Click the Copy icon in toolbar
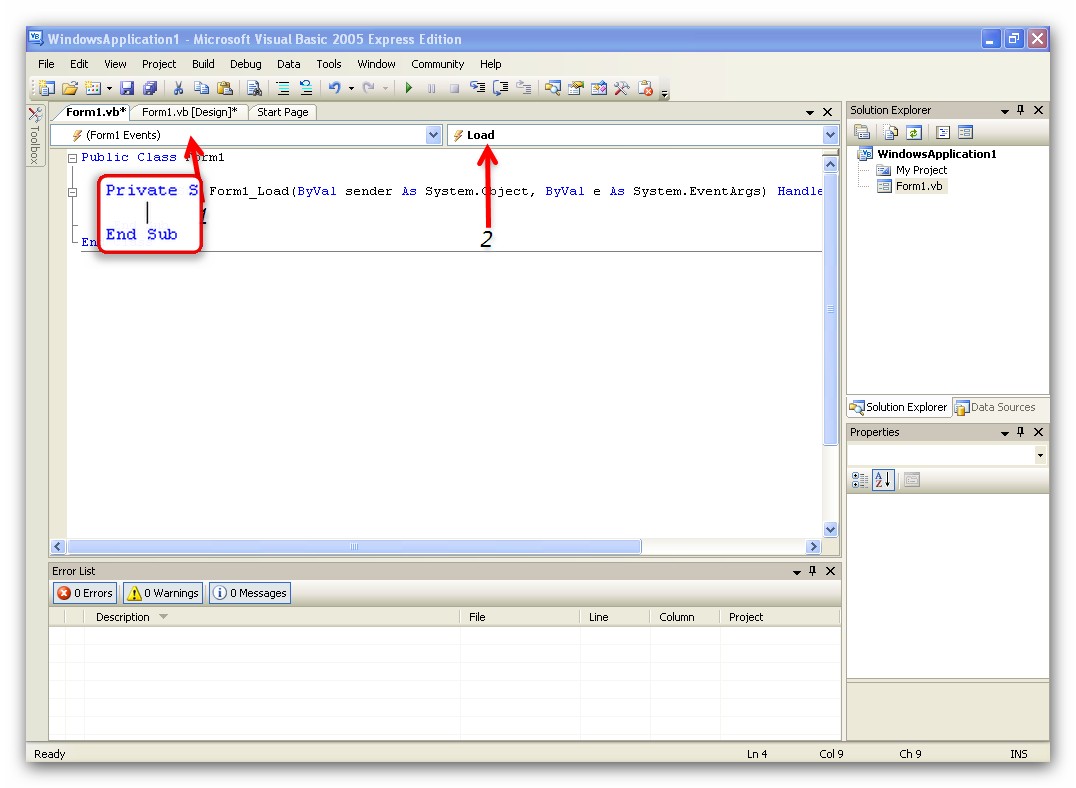Viewport: 1076px width, 788px height. coord(201,88)
